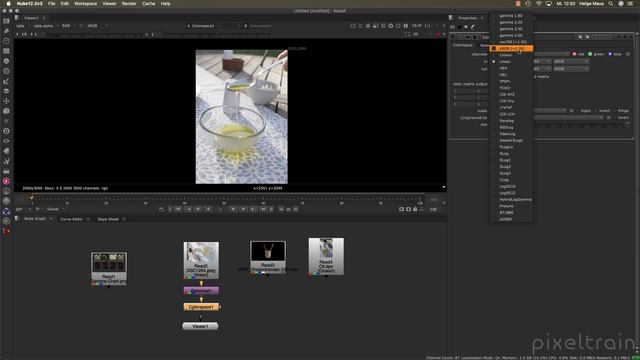Click the Color nodes toolbar icon

(6, 61)
